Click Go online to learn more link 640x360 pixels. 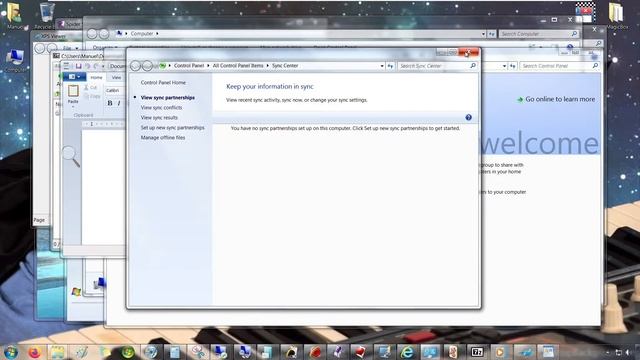click(560, 99)
